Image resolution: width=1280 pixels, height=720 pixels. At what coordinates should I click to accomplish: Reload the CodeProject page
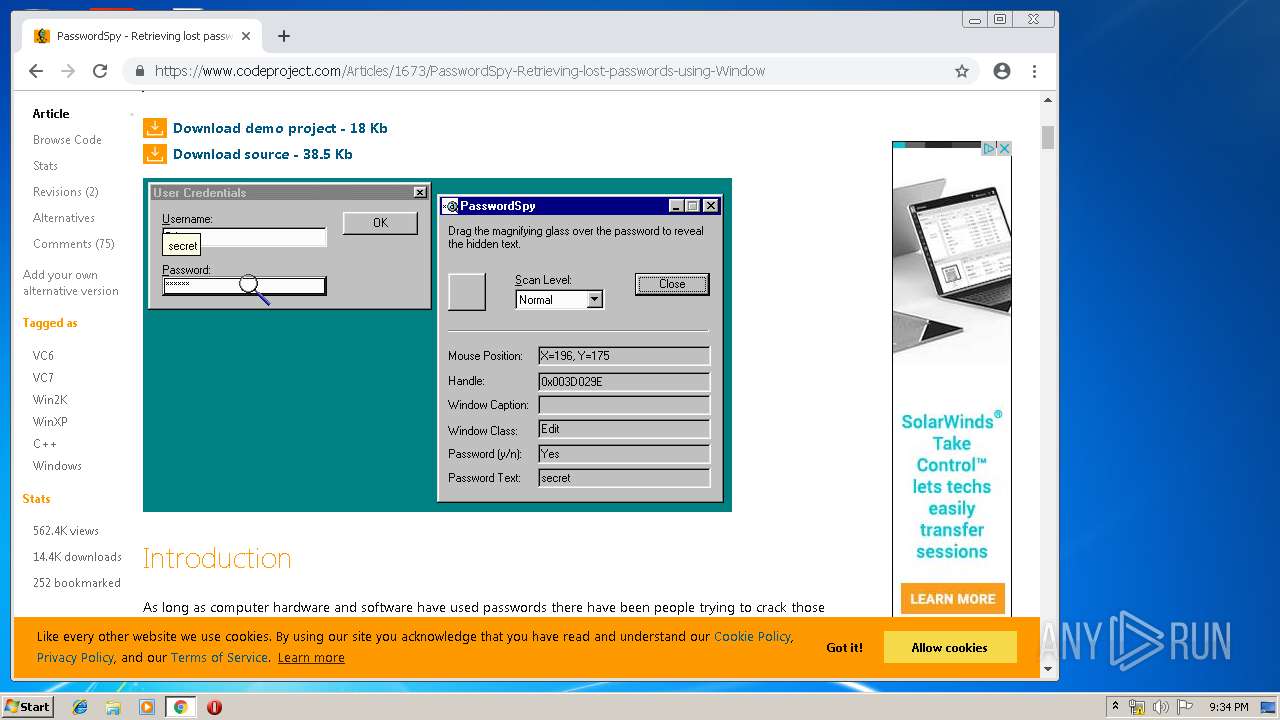100,71
